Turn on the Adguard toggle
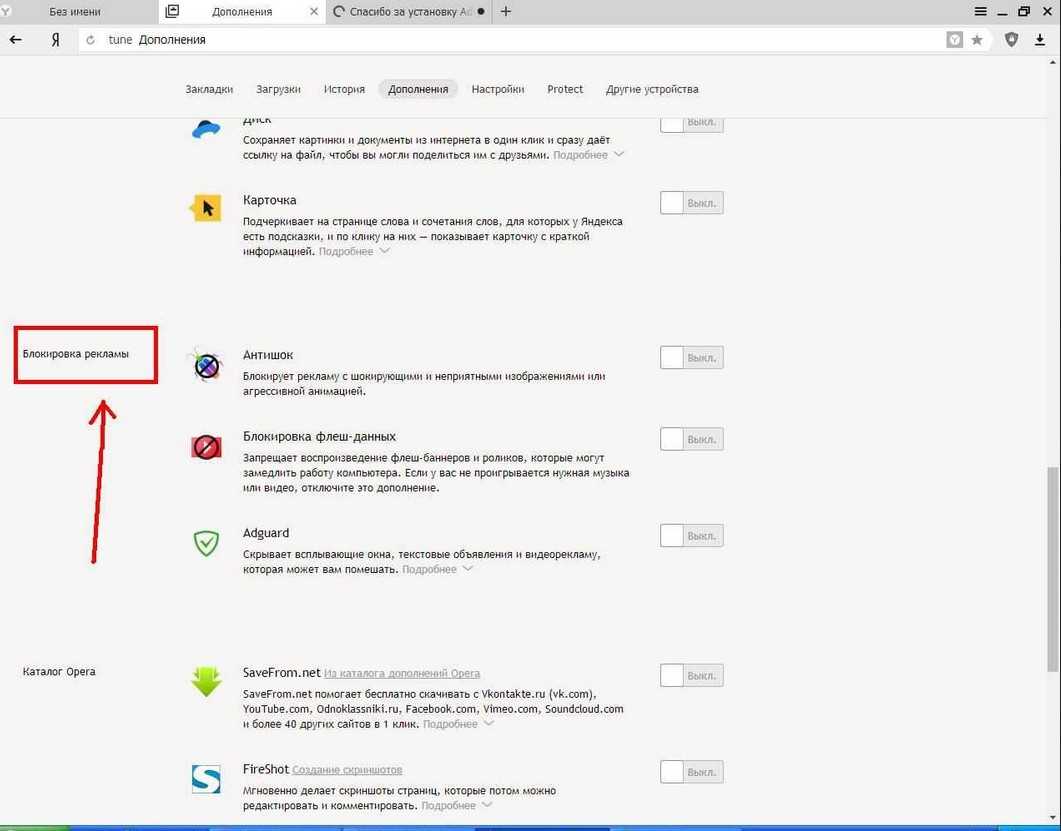 691,535
